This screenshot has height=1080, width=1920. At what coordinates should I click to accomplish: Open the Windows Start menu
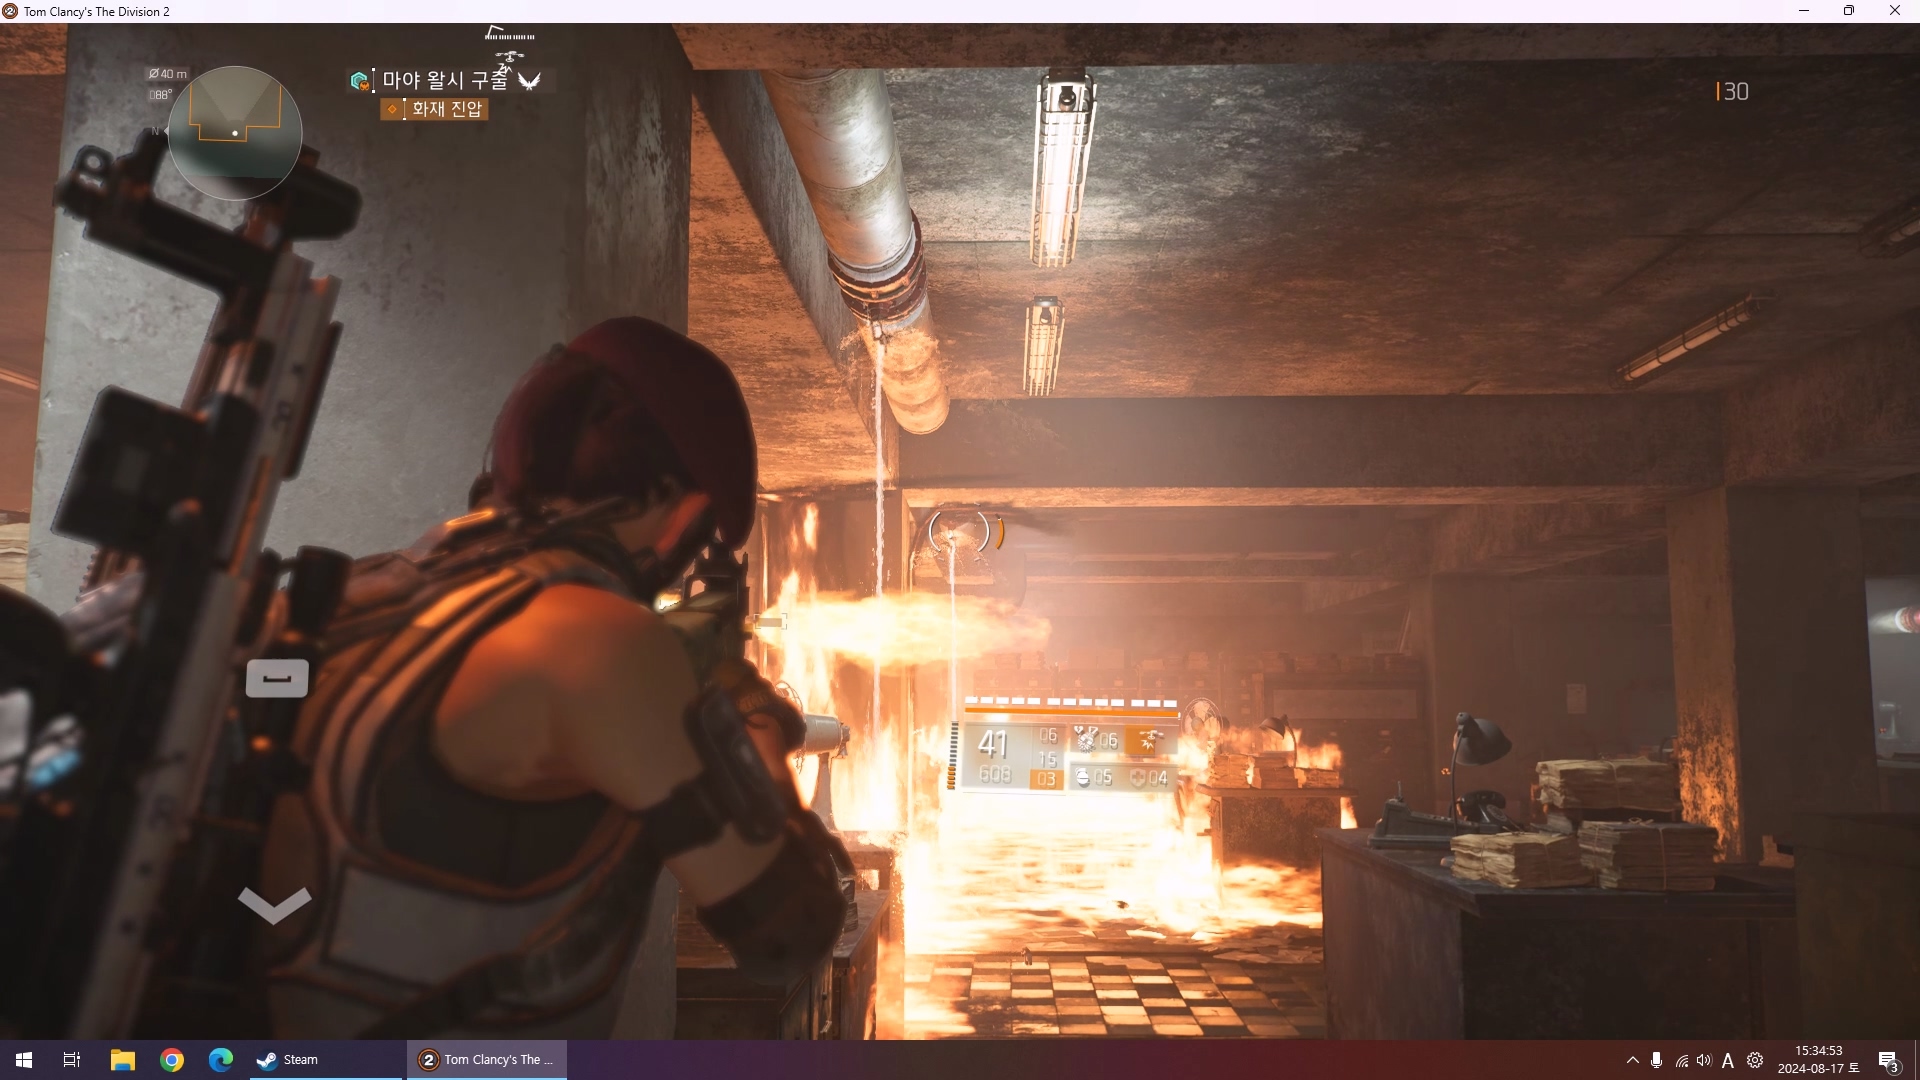[24, 1060]
